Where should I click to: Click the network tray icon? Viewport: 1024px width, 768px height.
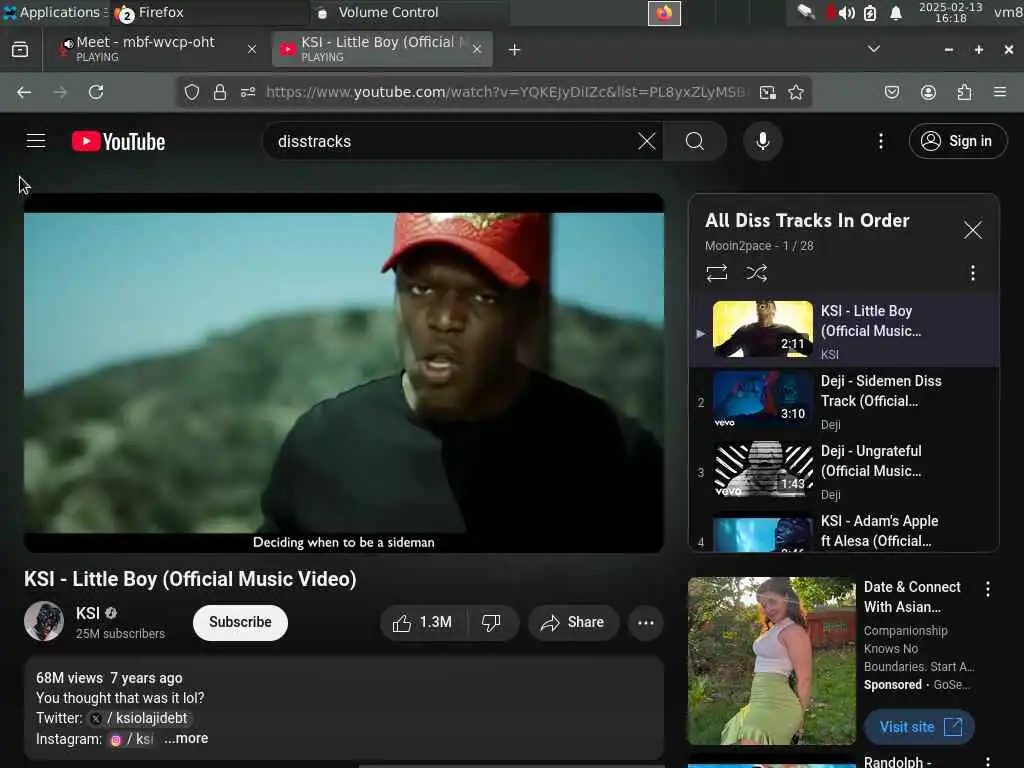[x=806, y=12]
